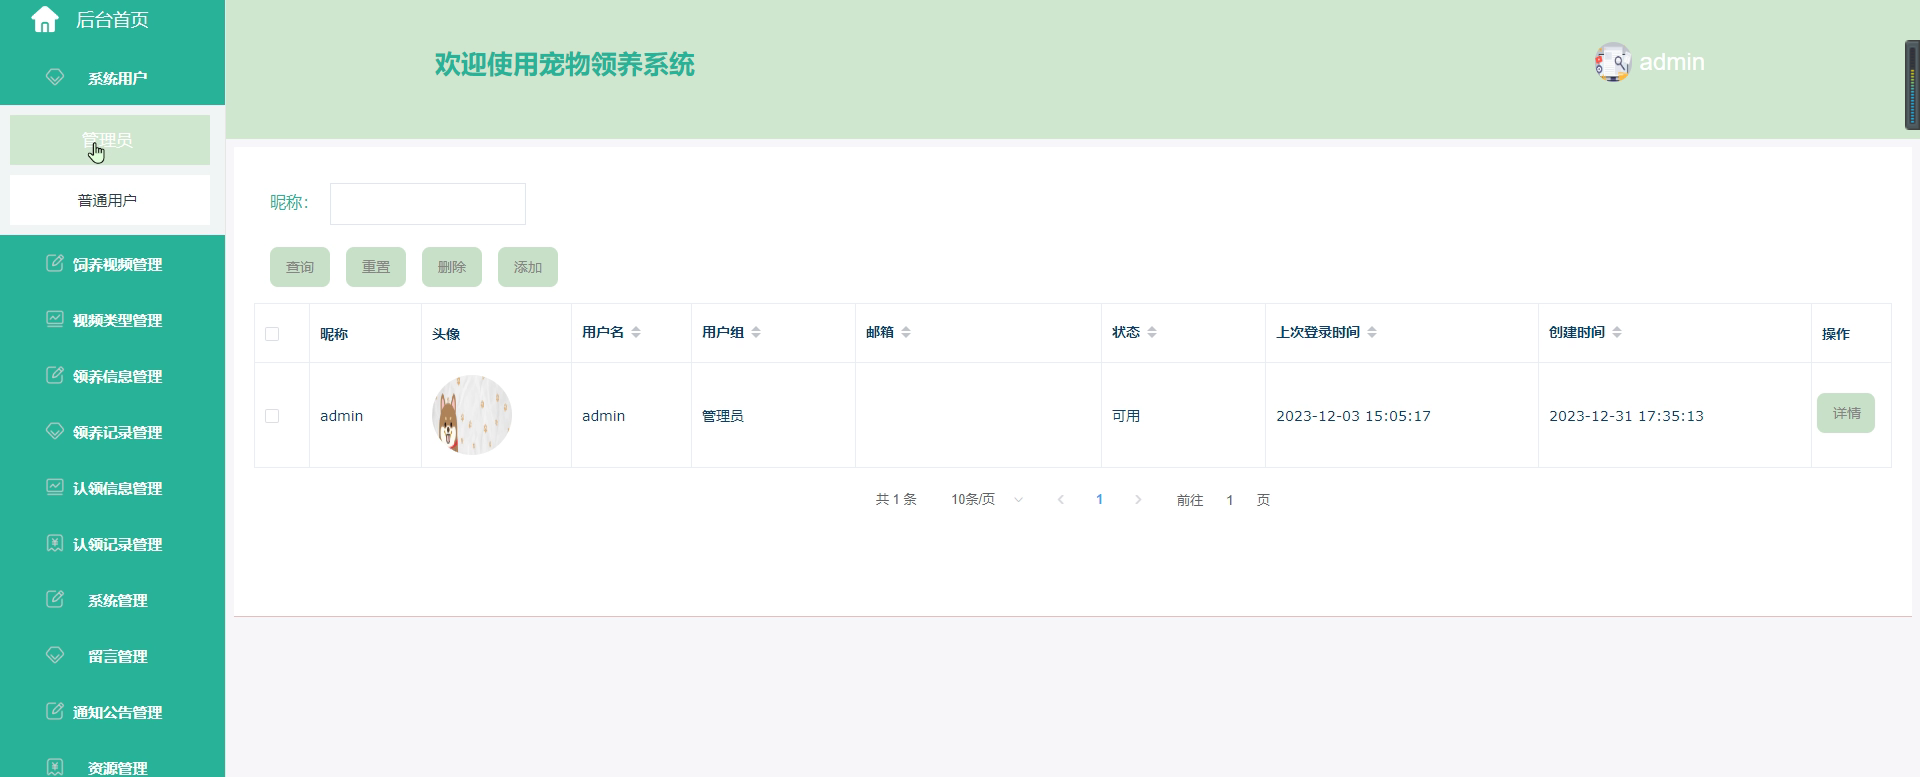The image size is (1920, 777).
Task: Expand the 饲养视频管理 menu
Action: [112, 264]
